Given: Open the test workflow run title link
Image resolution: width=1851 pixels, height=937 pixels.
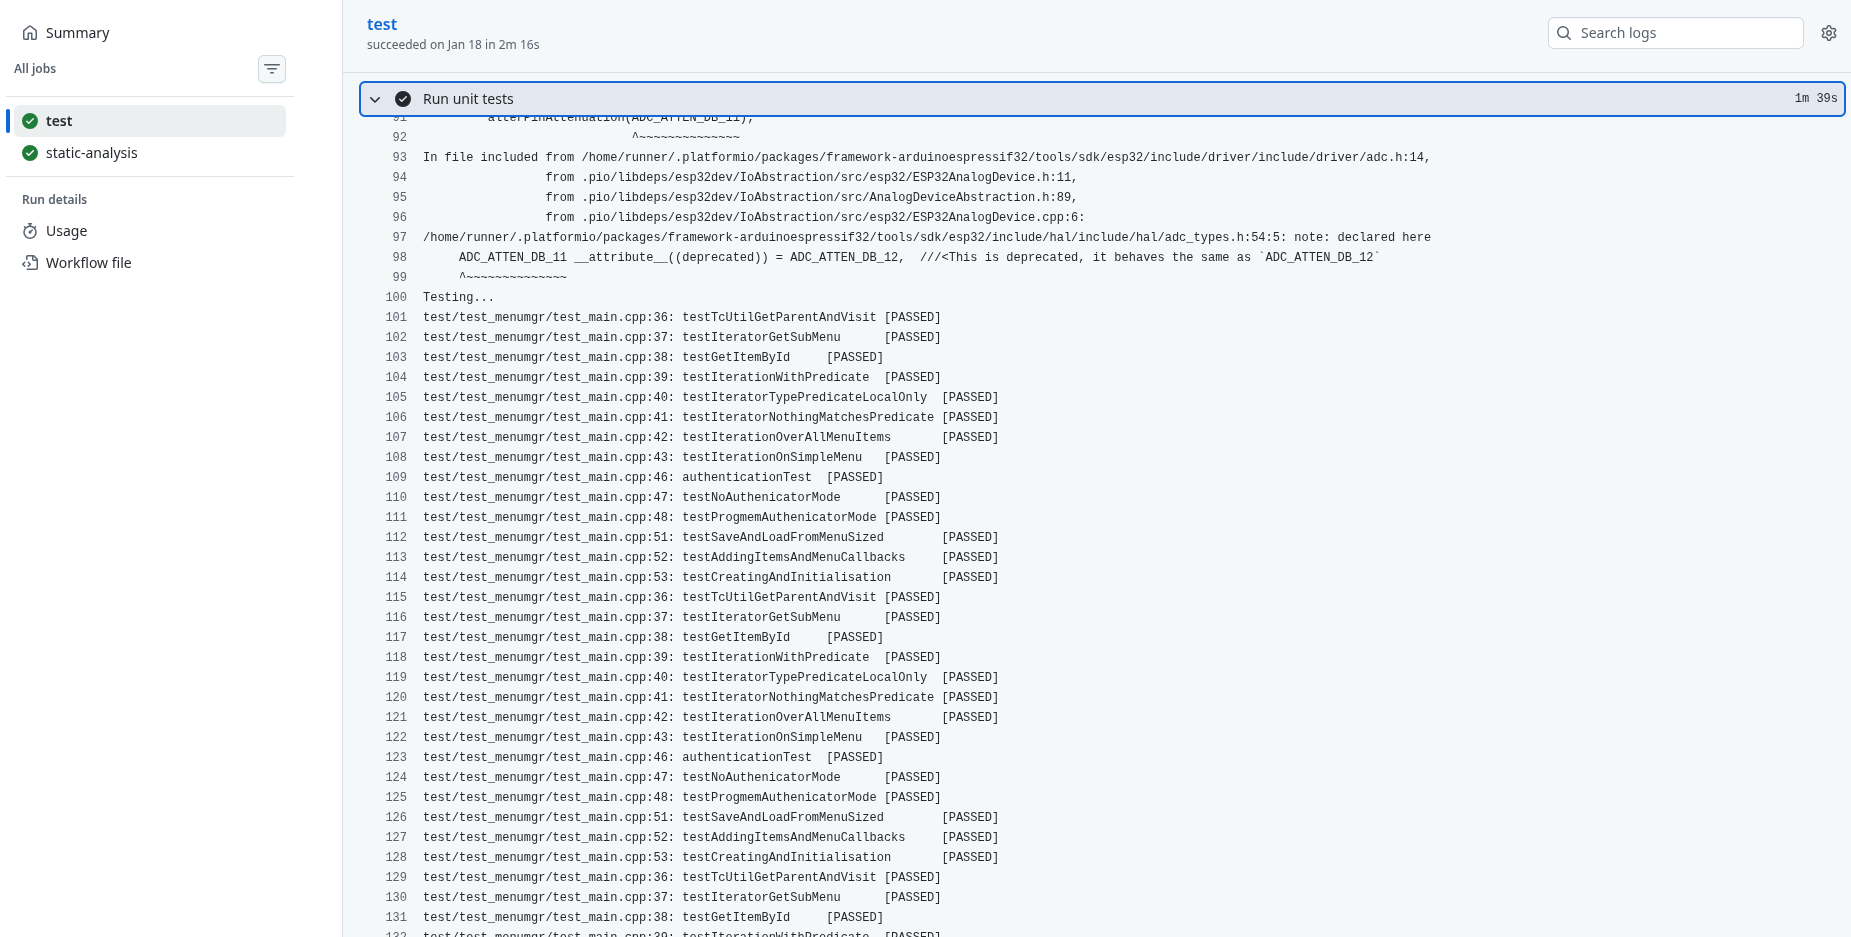Looking at the screenshot, I should pos(382,23).
